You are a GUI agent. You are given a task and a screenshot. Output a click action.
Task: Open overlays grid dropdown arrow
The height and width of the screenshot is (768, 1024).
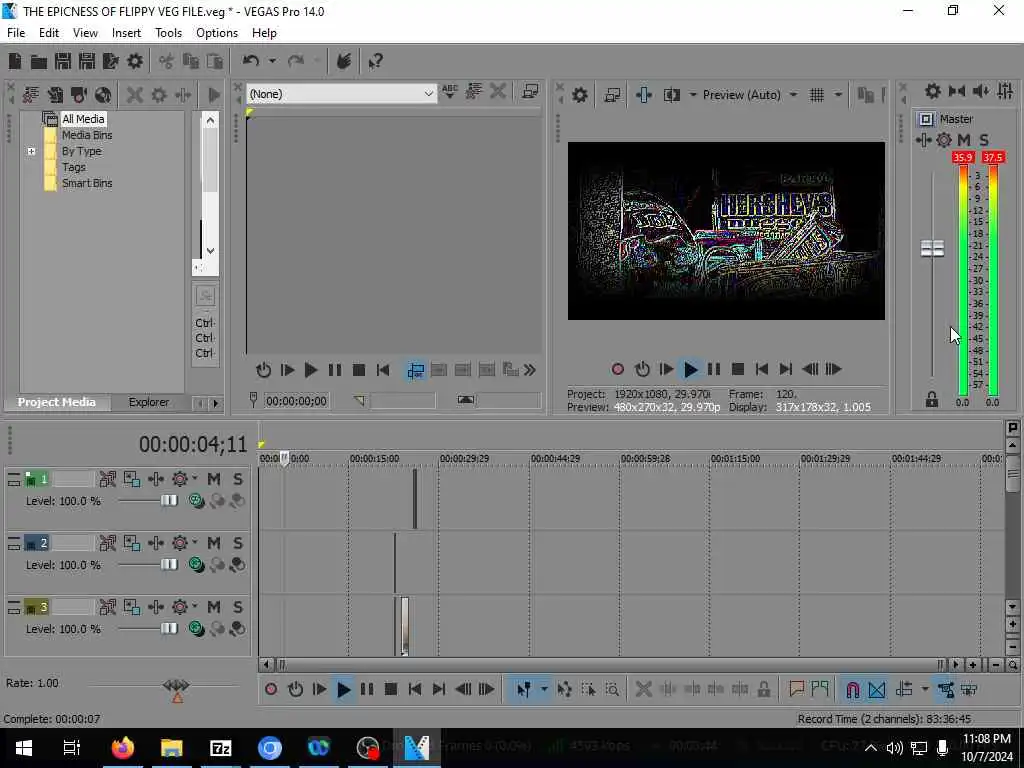[x=838, y=95]
